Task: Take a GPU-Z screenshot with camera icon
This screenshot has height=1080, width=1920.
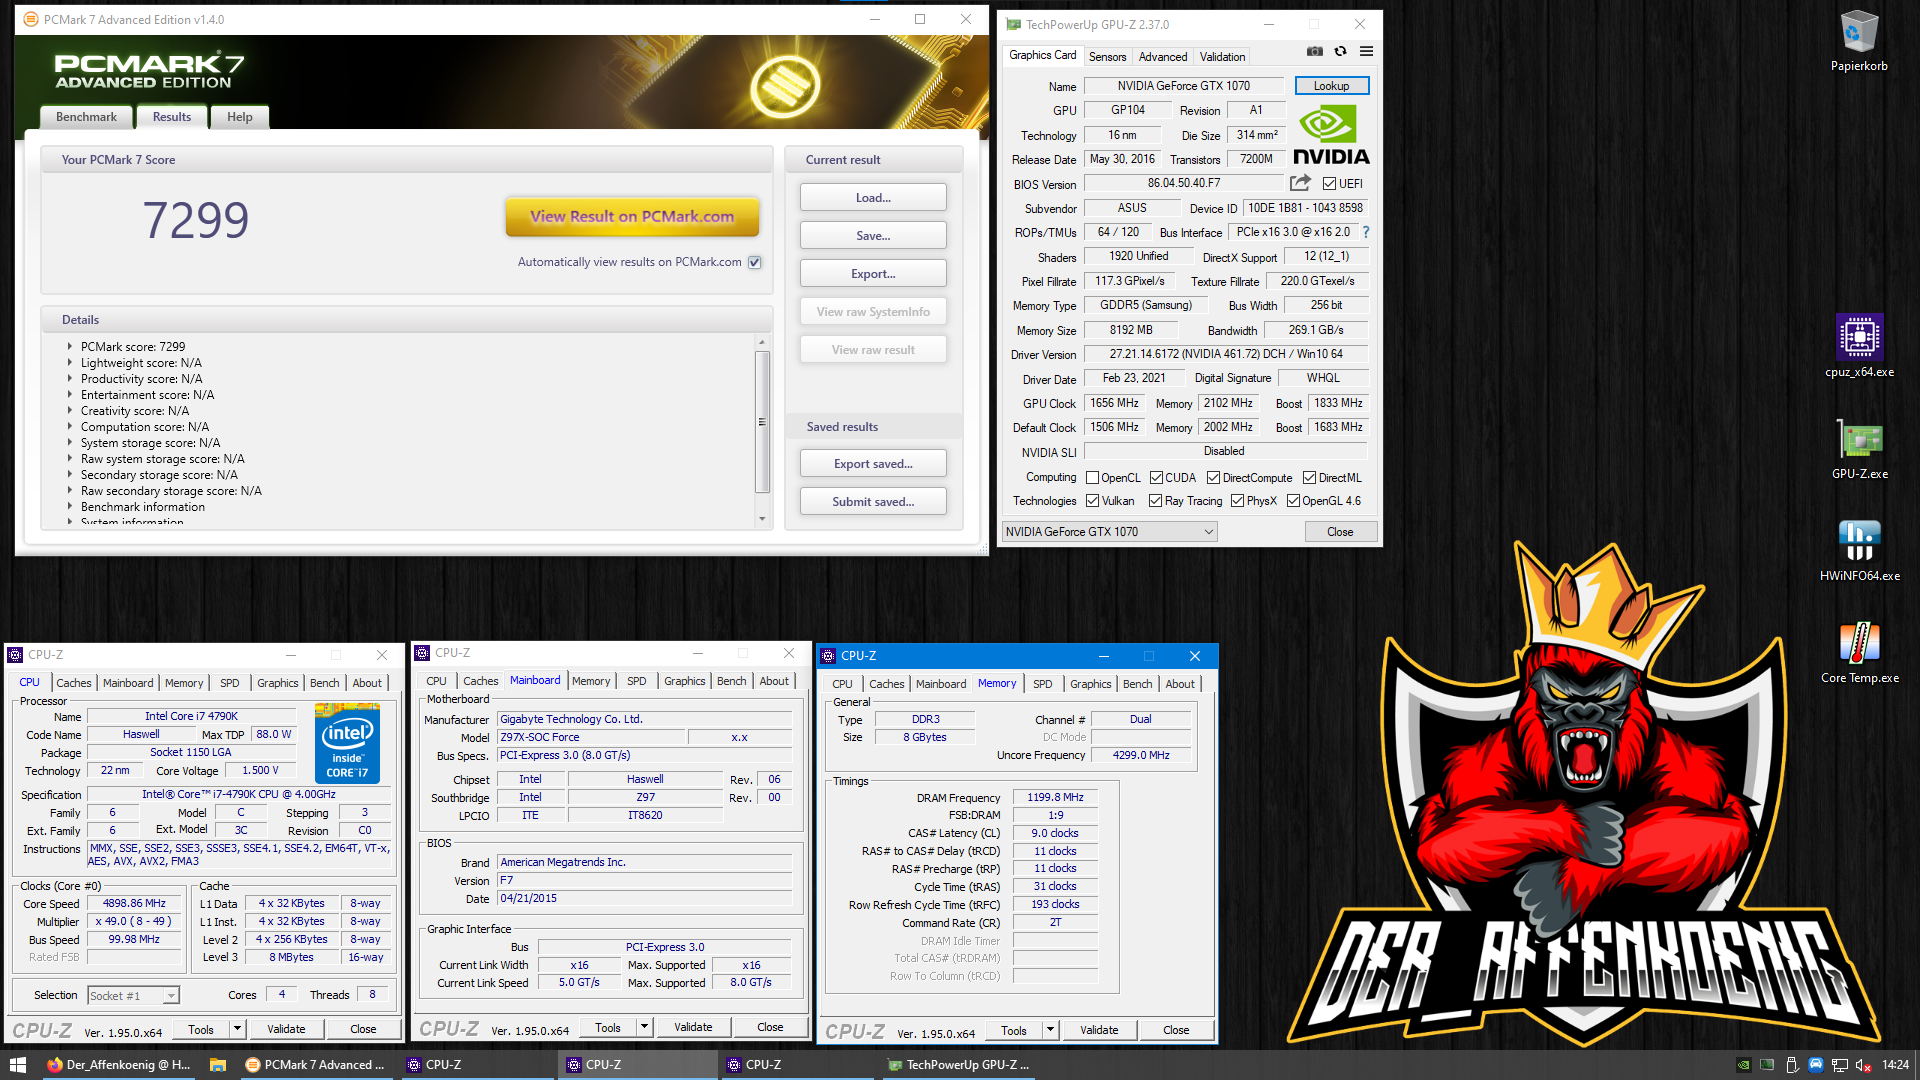Action: [x=1314, y=52]
